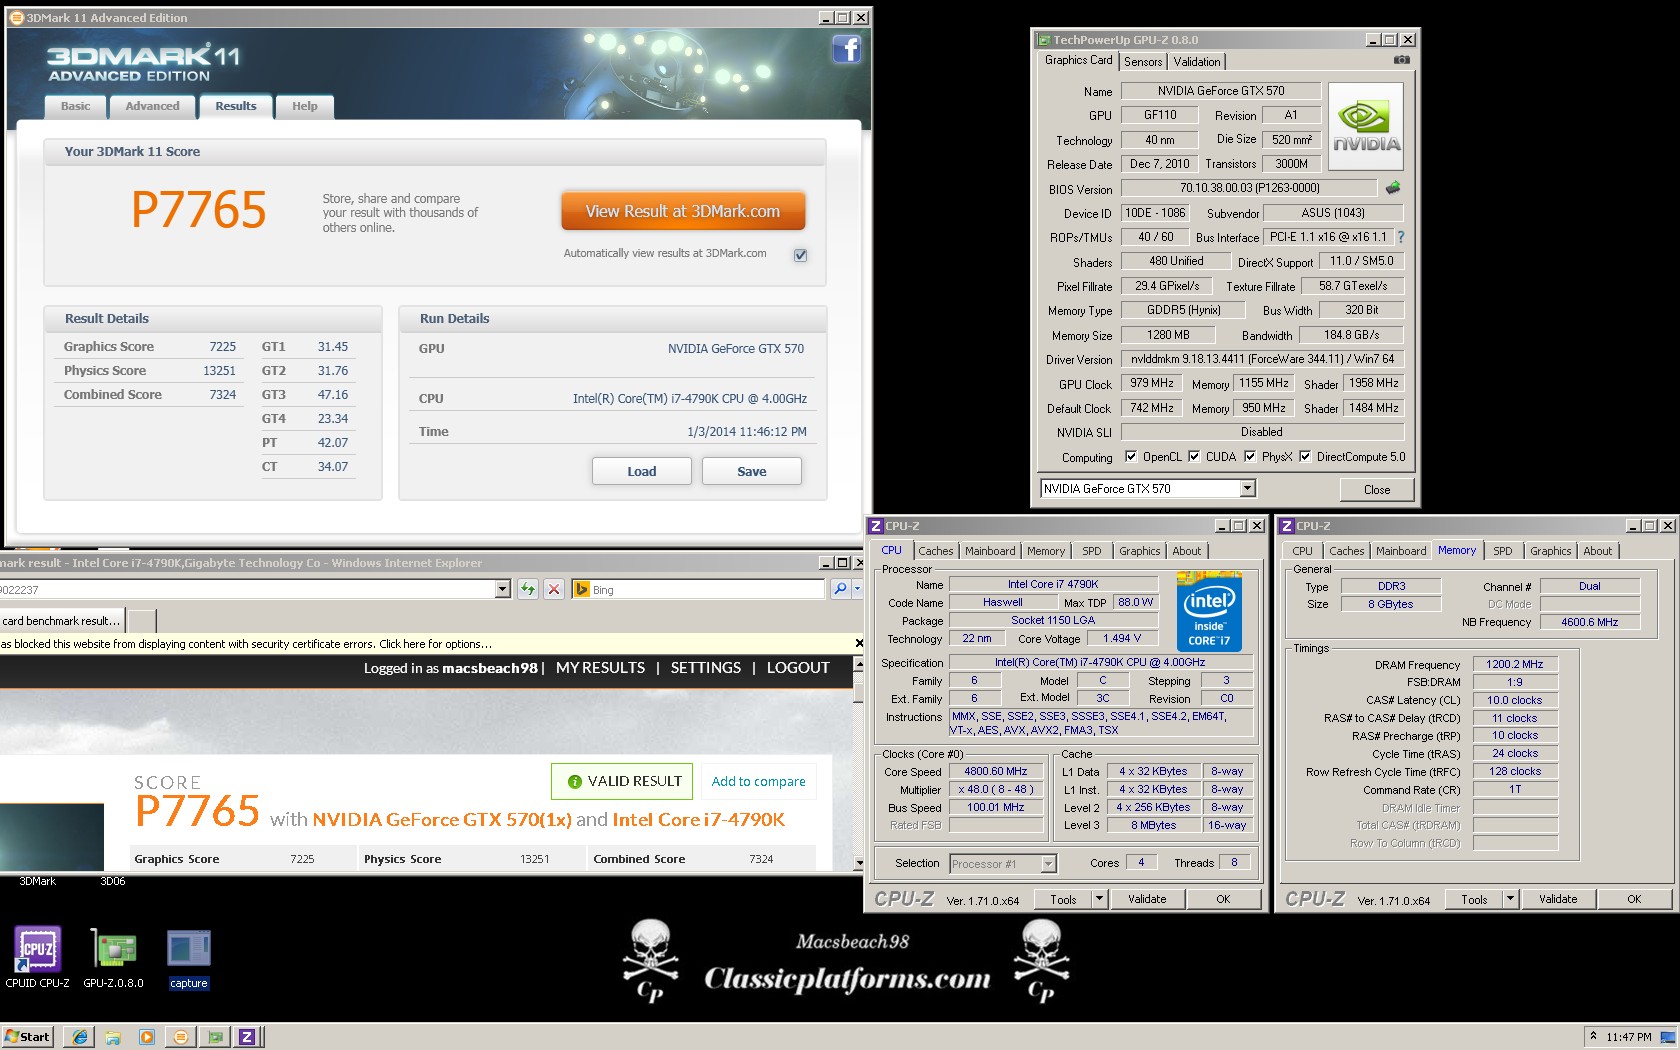Click the Bus Interface question mark help
This screenshot has width=1680, height=1050.
(x=1401, y=237)
